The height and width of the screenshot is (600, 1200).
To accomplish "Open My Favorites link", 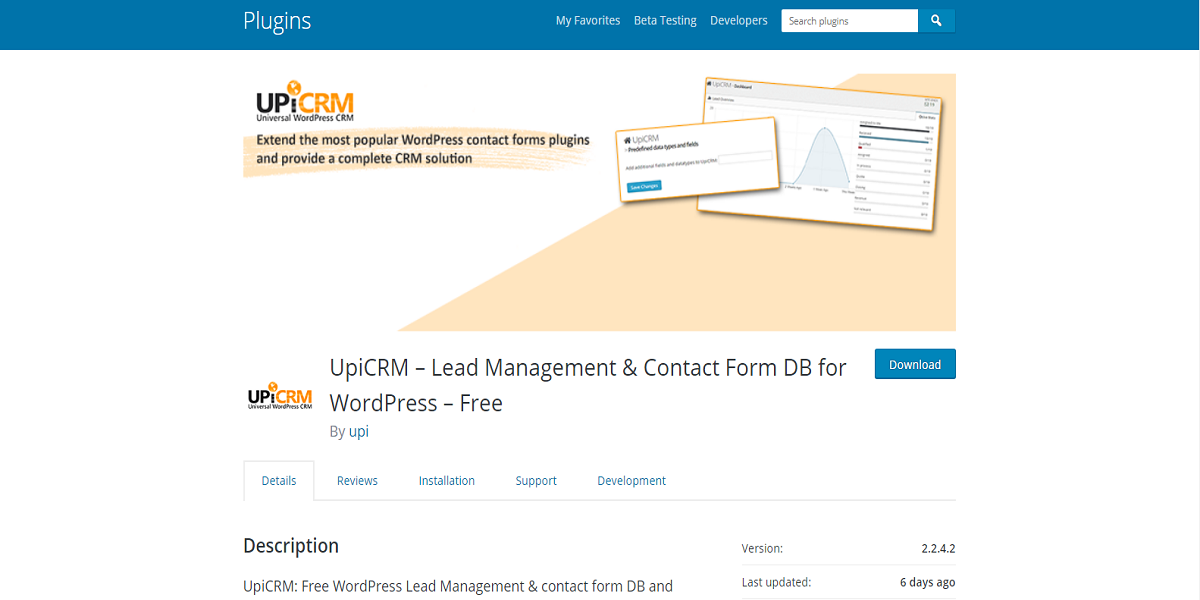I will point(588,20).
